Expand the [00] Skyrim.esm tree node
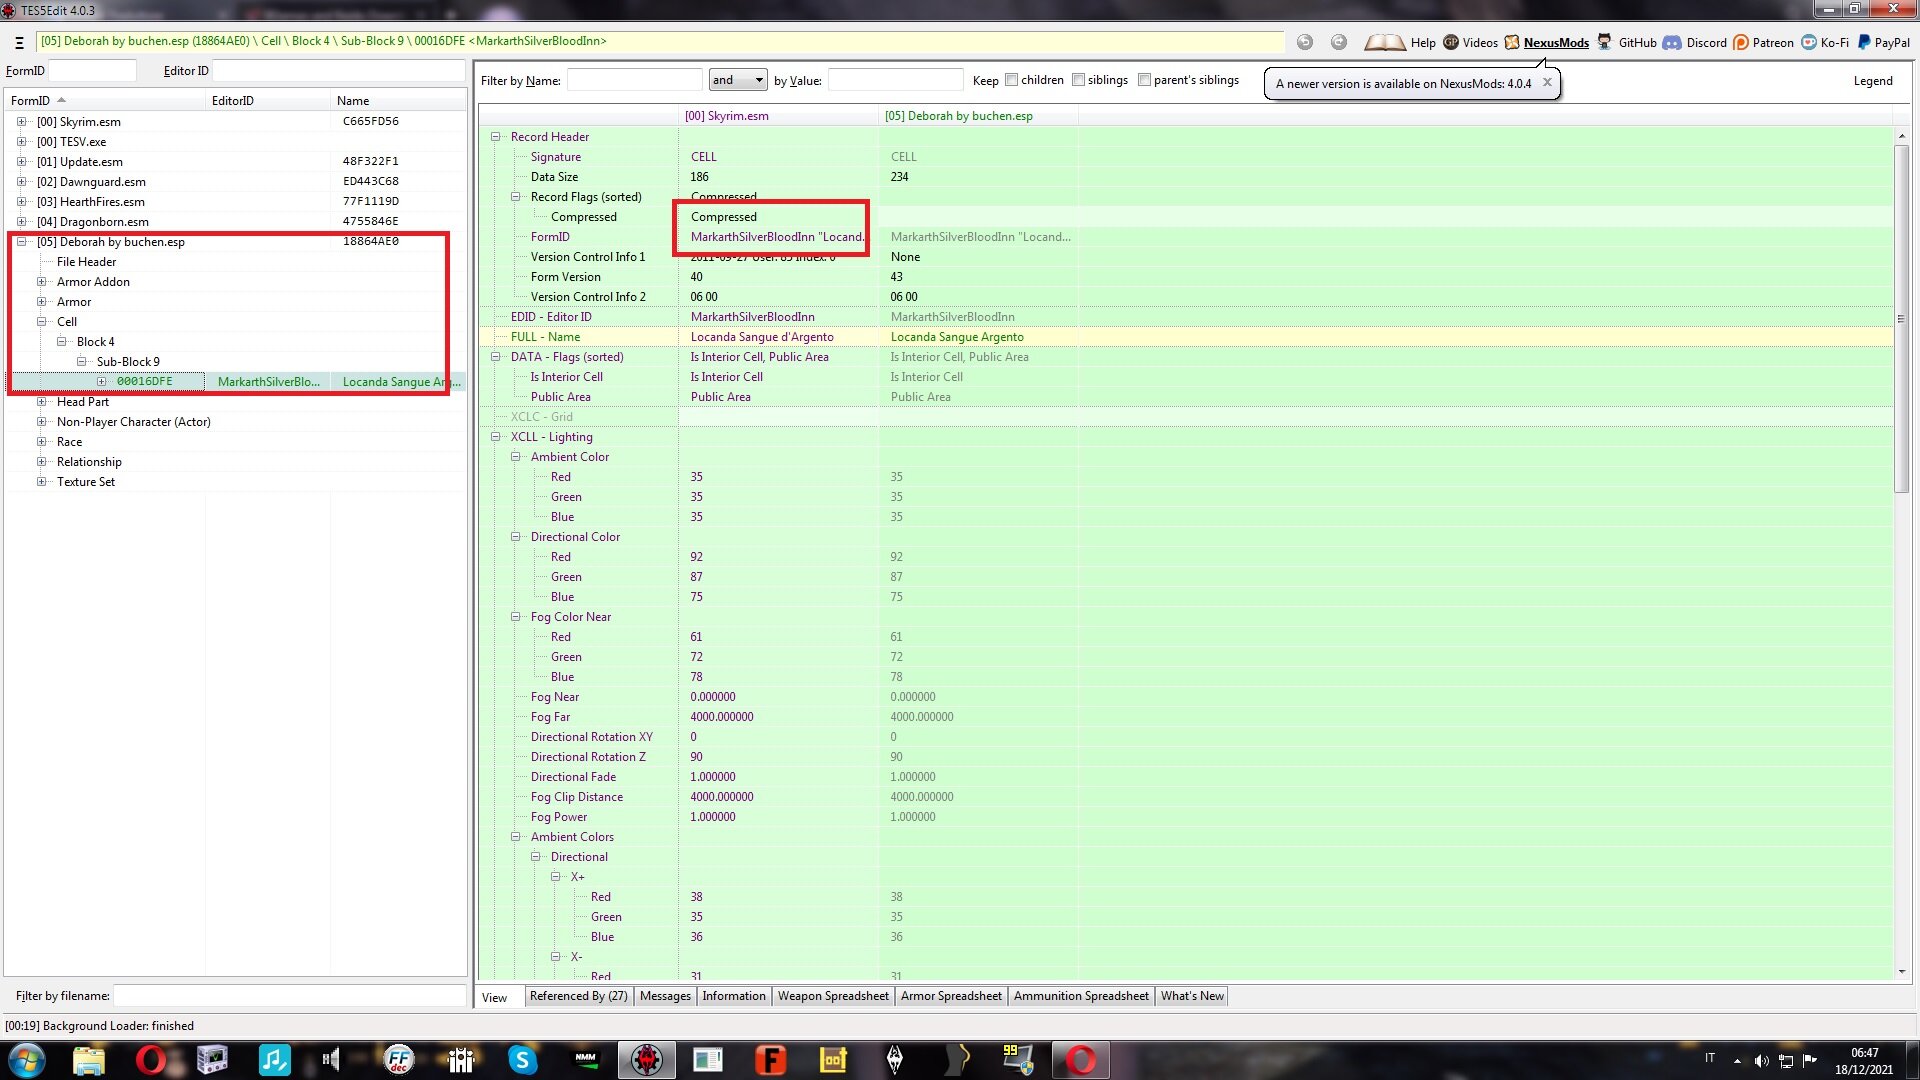 coord(21,121)
